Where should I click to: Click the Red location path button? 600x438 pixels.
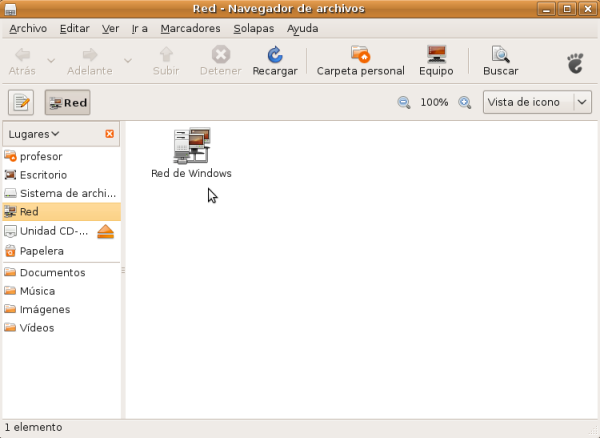67,102
